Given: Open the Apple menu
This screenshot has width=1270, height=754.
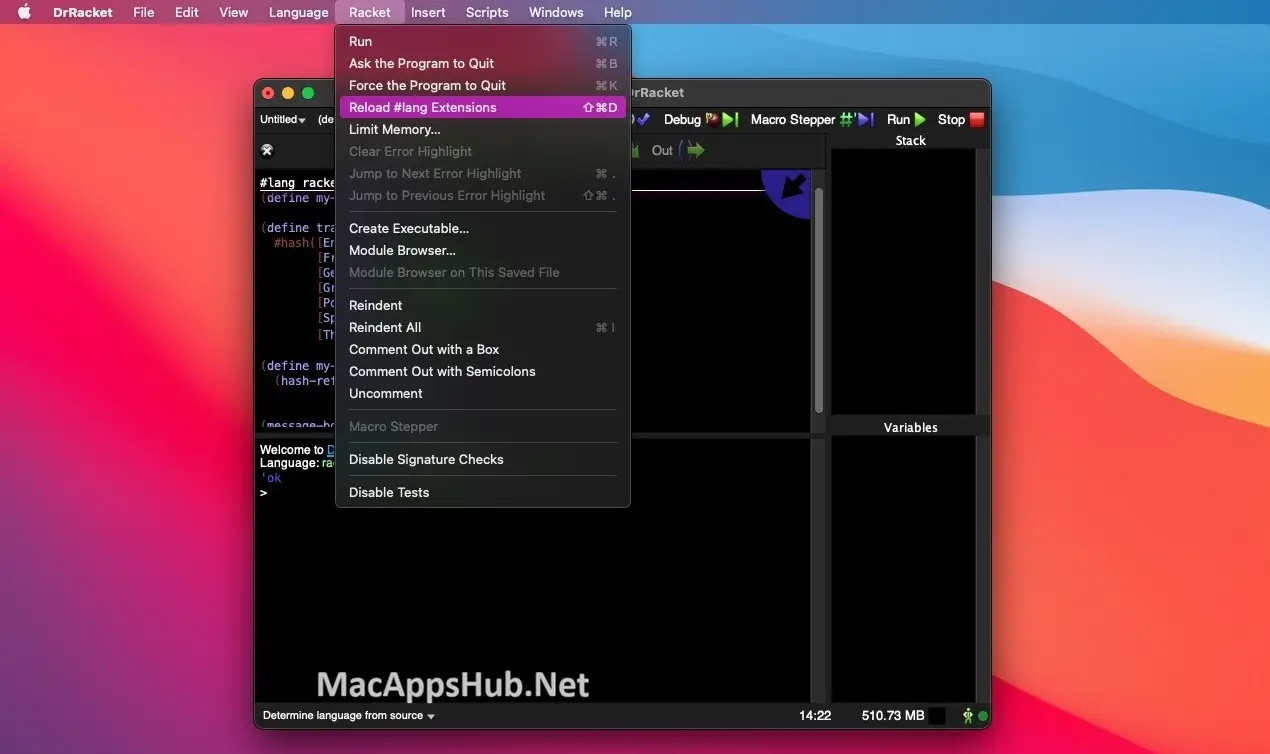Looking at the screenshot, I should [25, 12].
